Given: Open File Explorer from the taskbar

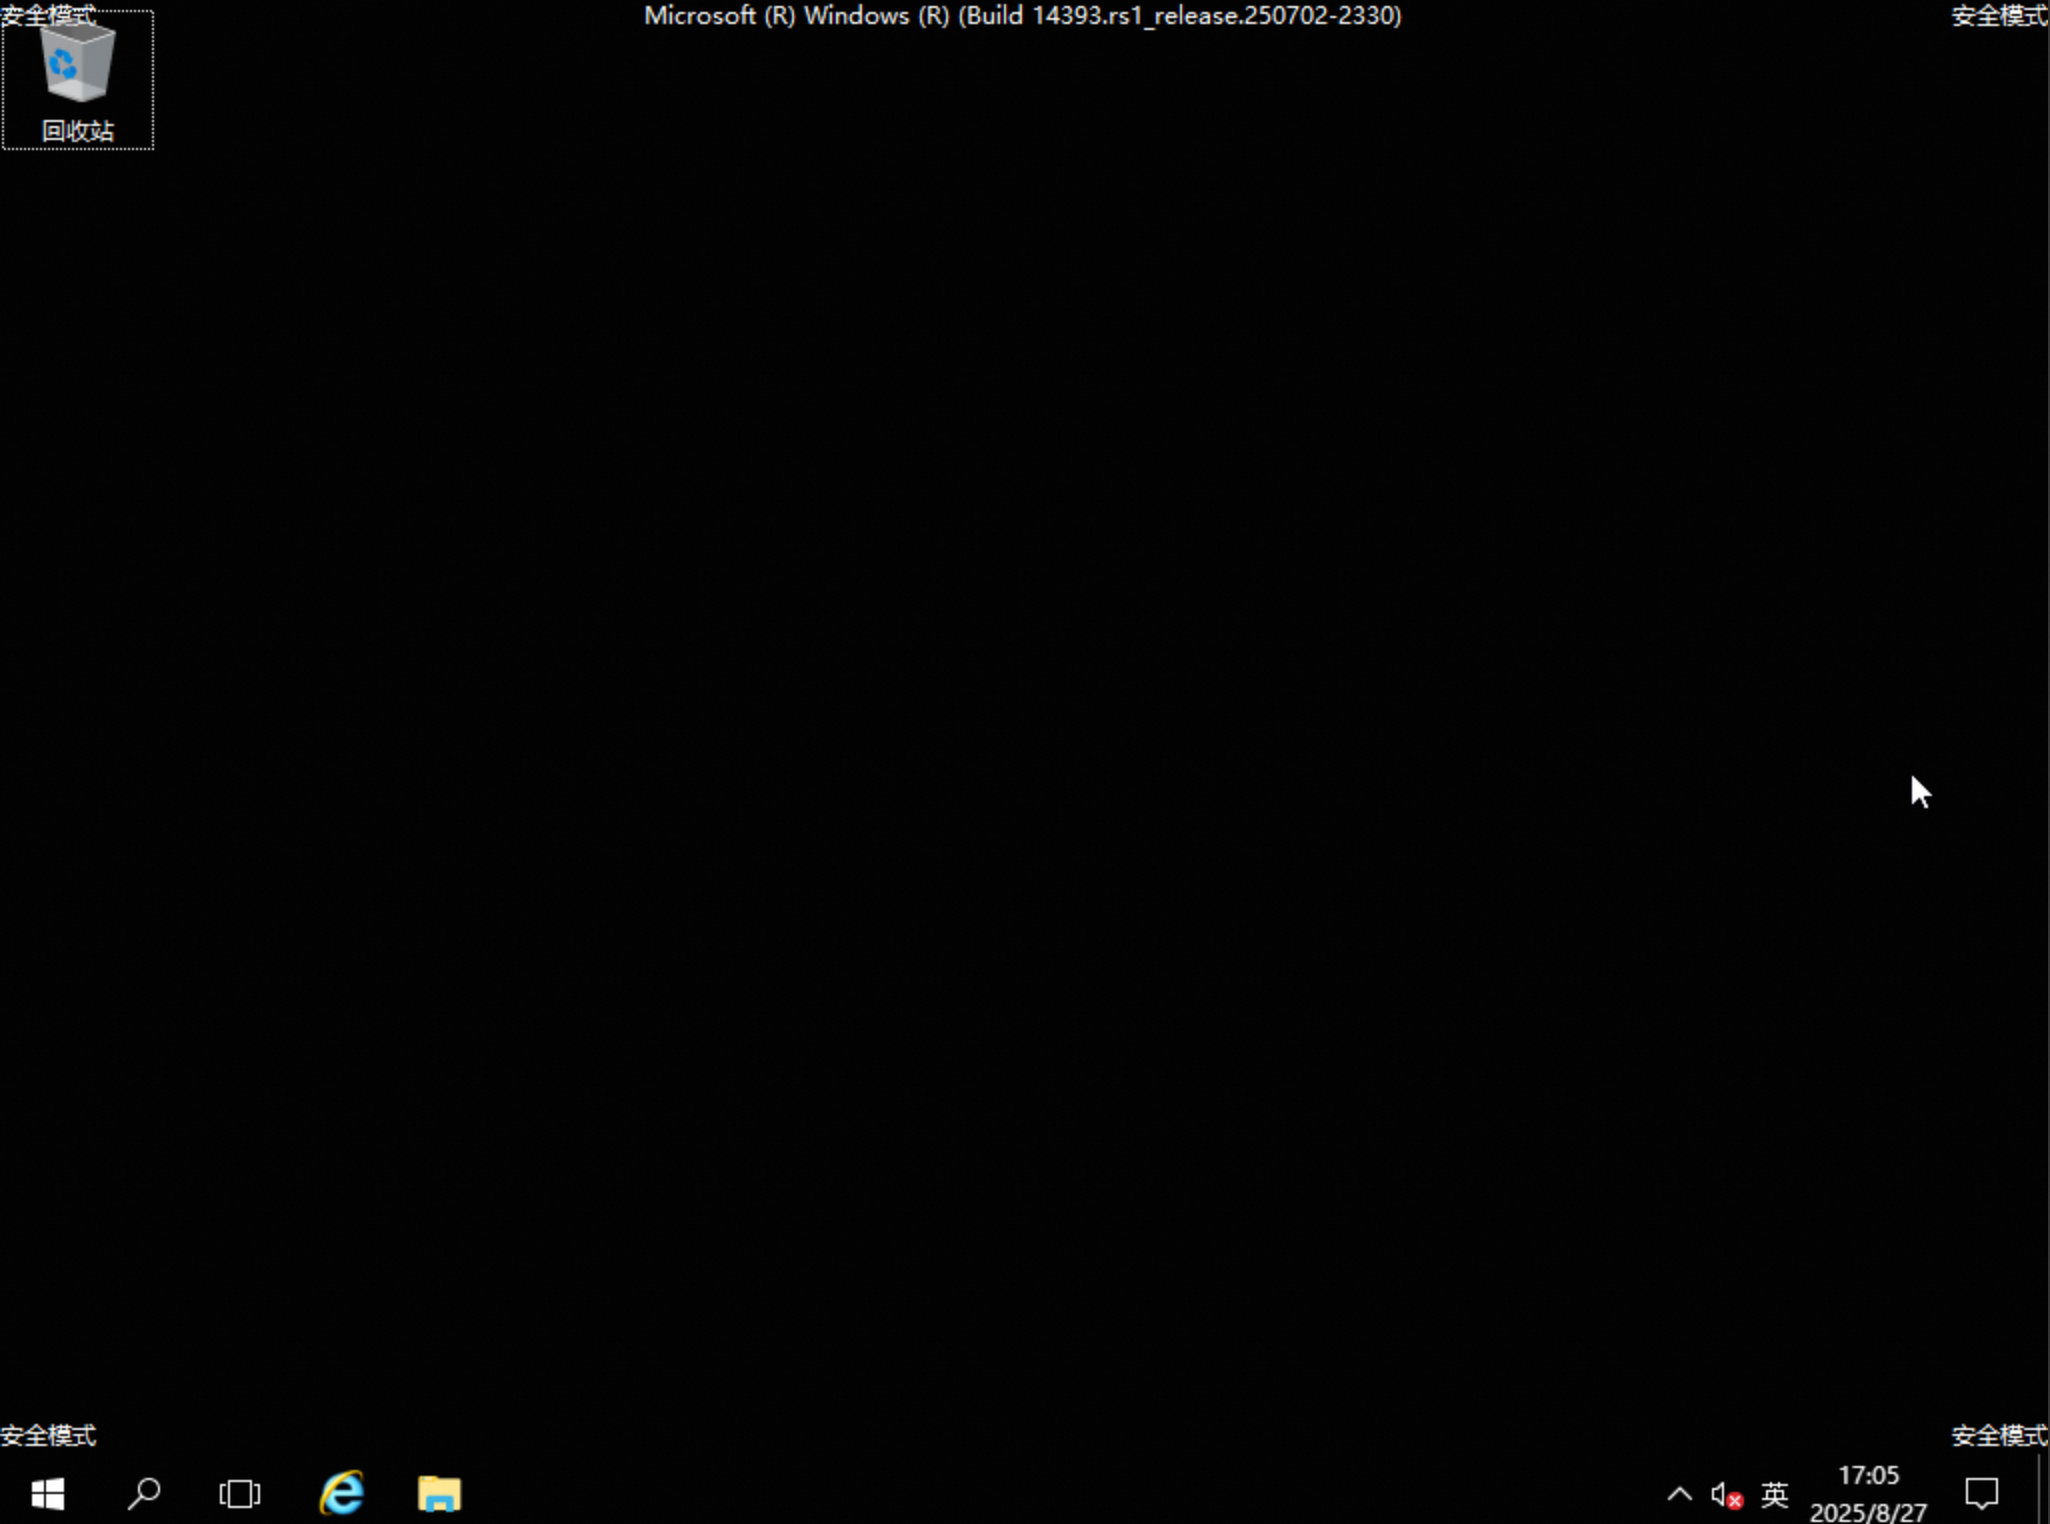Looking at the screenshot, I should point(438,1494).
